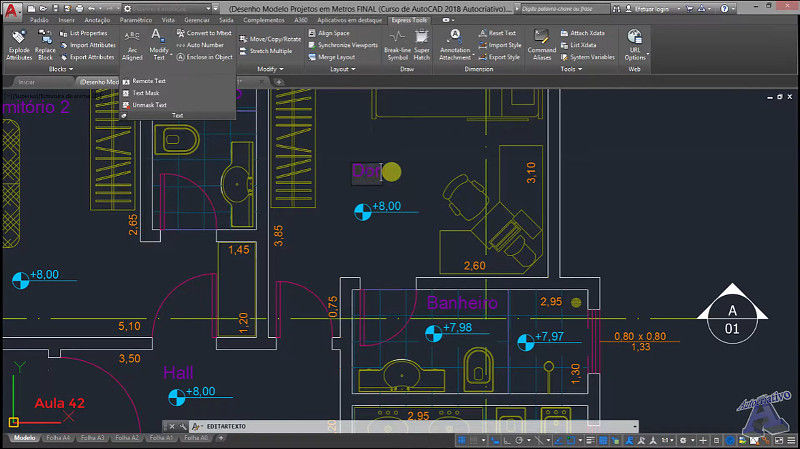Run the Reset Text dimension command
This screenshot has height=449, width=800.
[497, 33]
